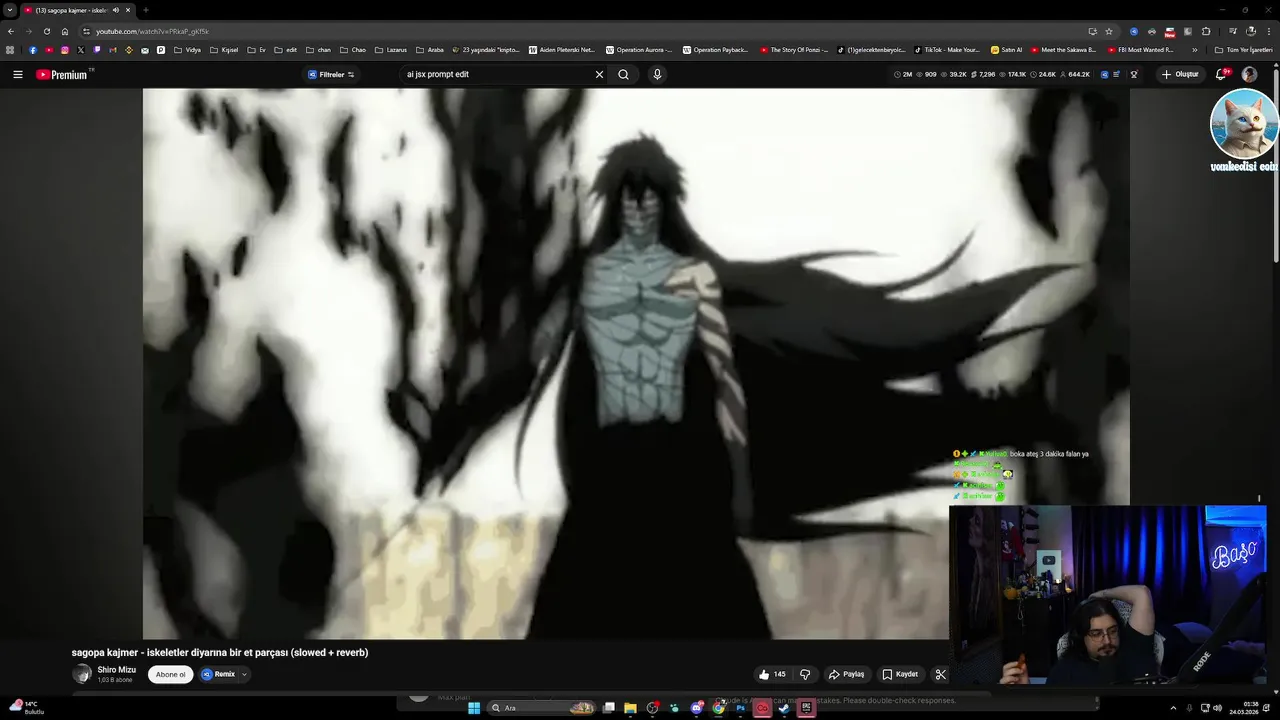The width and height of the screenshot is (1280, 720).
Task: Open the X (Twitter) bookmark icon
Action: point(81,49)
